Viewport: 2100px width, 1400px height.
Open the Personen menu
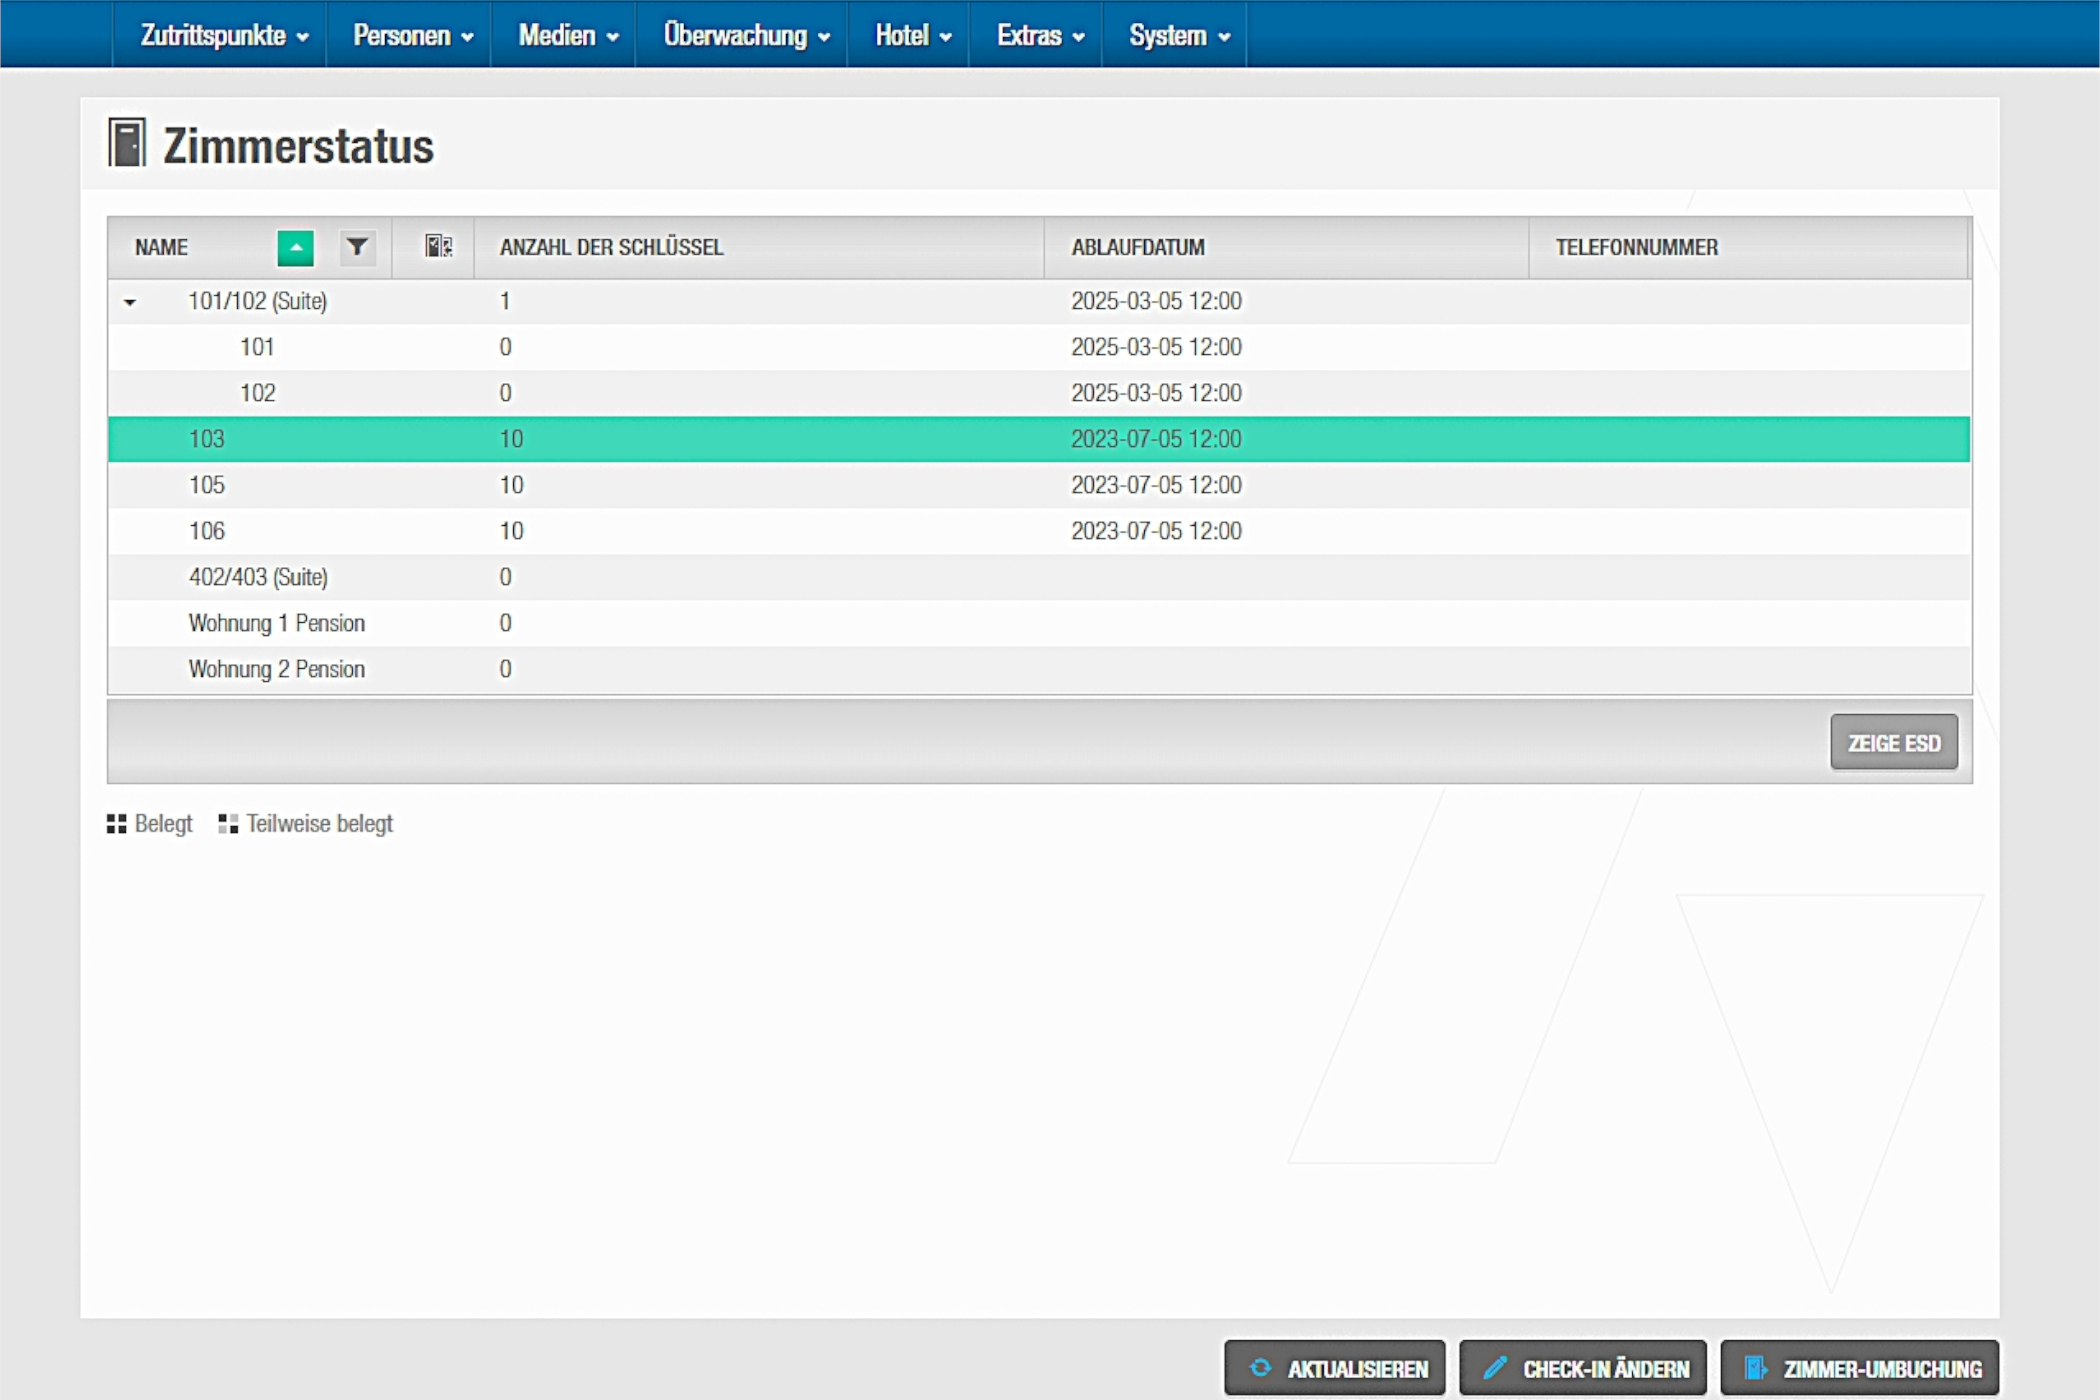(x=412, y=36)
